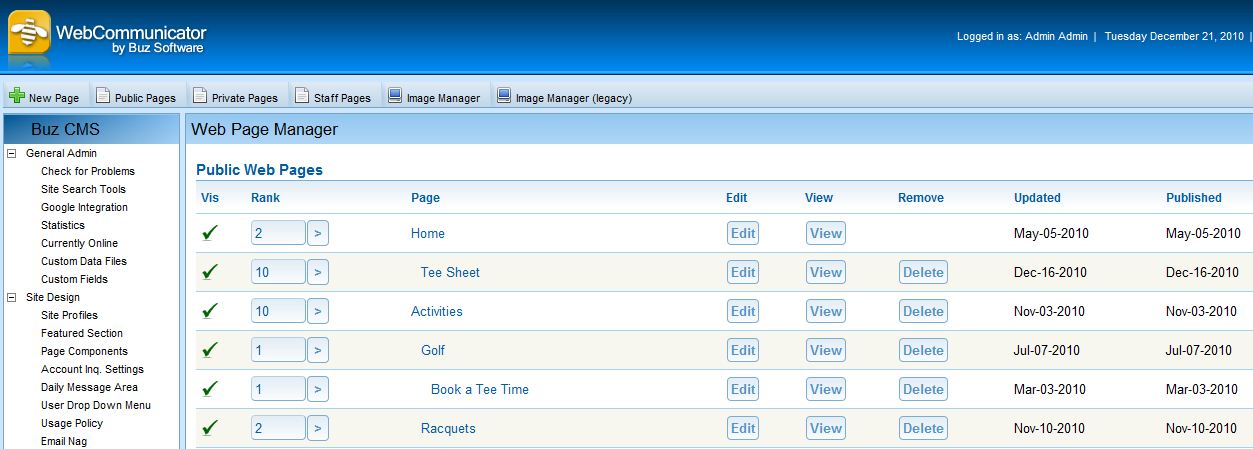This screenshot has height=449, width=1253.
Task: Open Image Manager via its monitor icon
Action: point(395,96)
